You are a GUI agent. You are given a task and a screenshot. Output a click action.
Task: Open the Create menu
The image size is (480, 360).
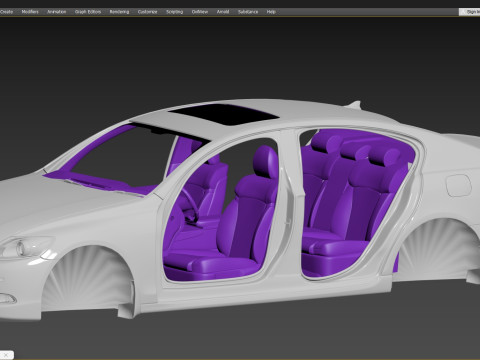click(x=6, y=12)
